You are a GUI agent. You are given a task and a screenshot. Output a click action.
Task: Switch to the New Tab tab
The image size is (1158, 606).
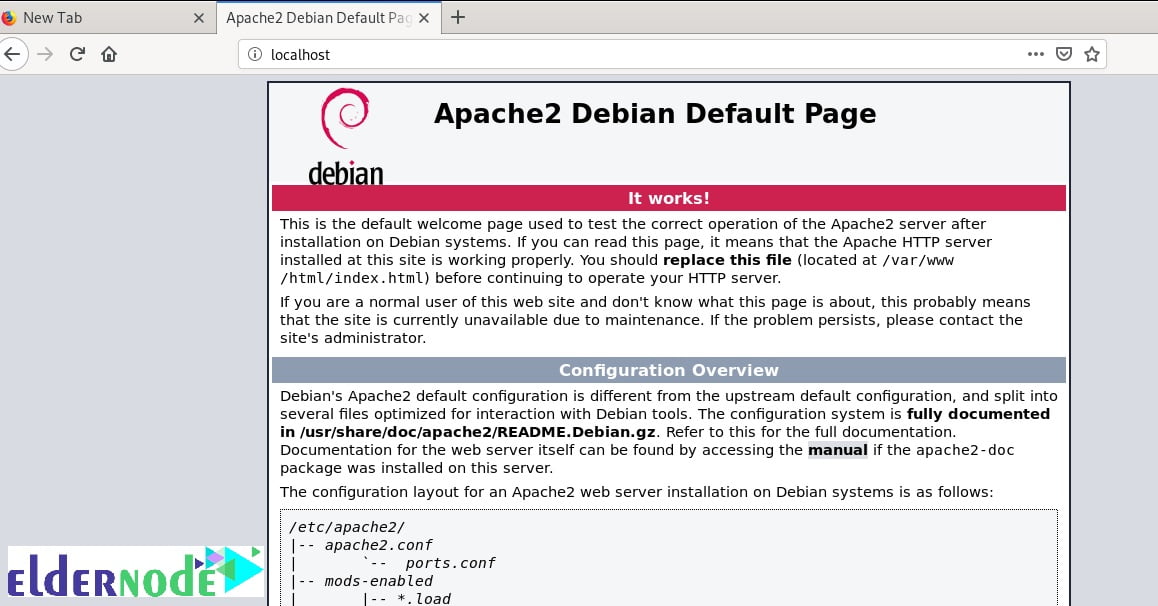click(x=106, y=17)
